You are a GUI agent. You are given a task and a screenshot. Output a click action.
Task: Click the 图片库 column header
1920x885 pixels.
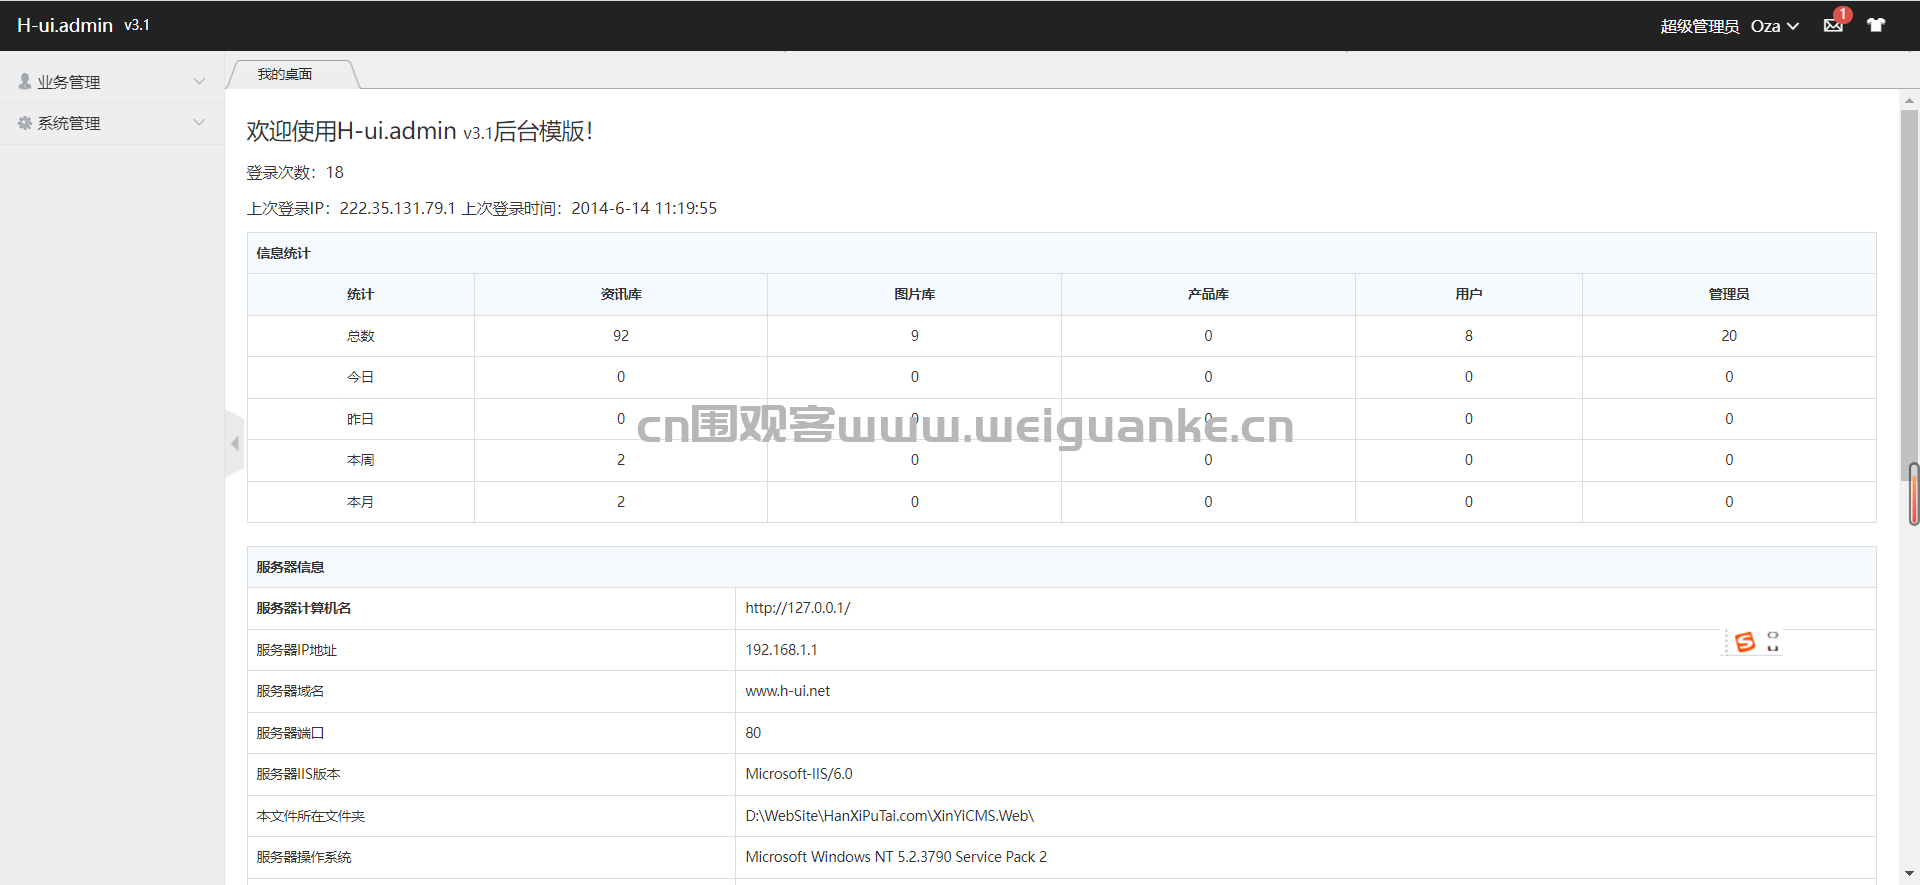tap(915, 294)
